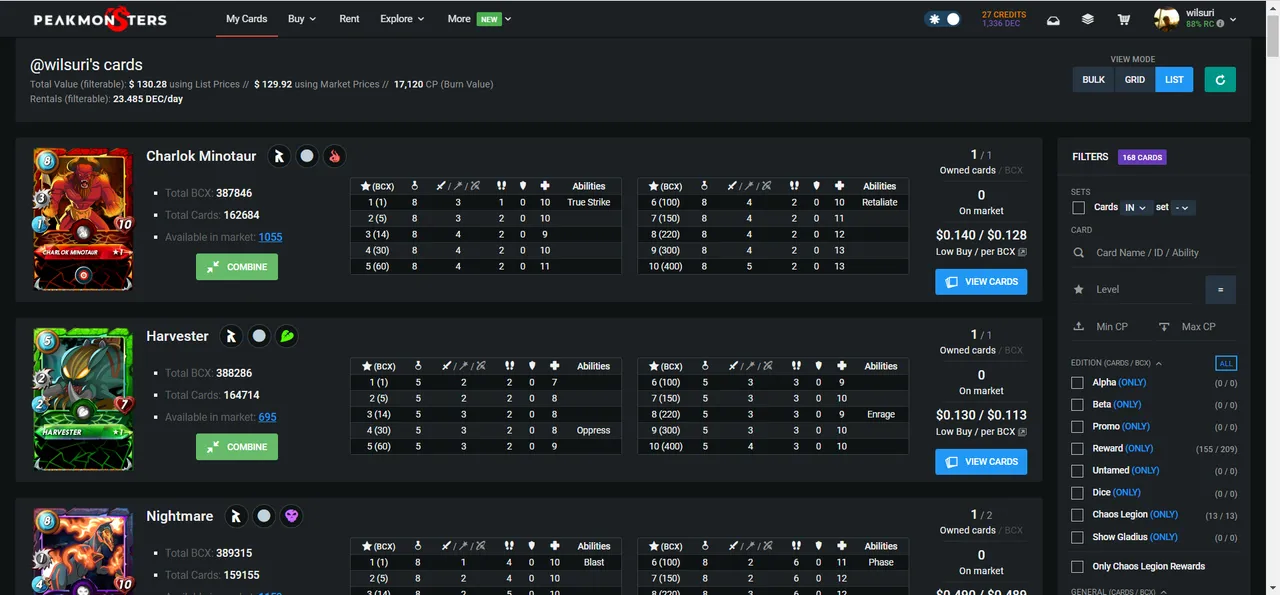
Task: Click the PeakMonsters logo
Action: pyautogui.click(x=100, y=19)
